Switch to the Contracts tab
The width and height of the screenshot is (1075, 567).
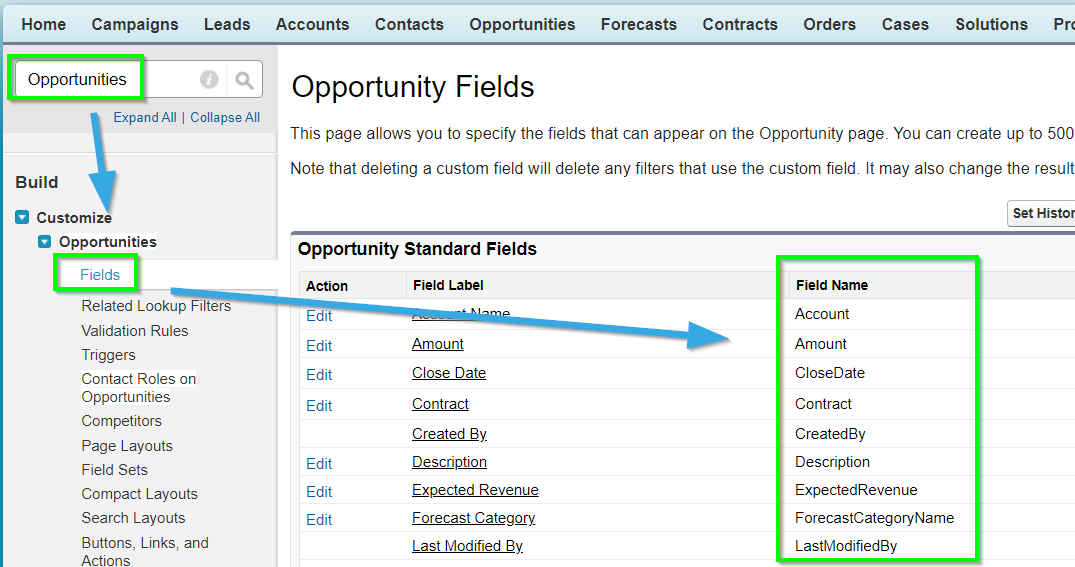[x=740, y=24]
